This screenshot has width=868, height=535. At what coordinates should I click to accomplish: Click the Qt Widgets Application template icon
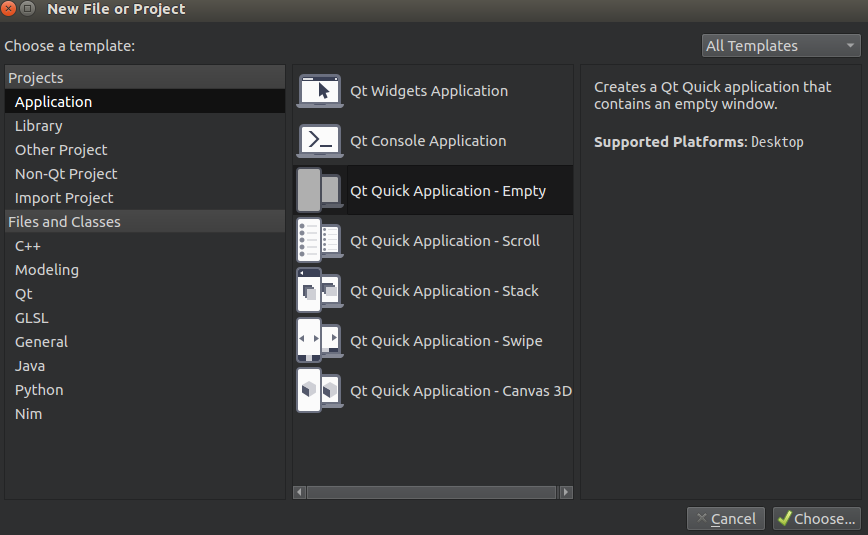click(320, 91)
